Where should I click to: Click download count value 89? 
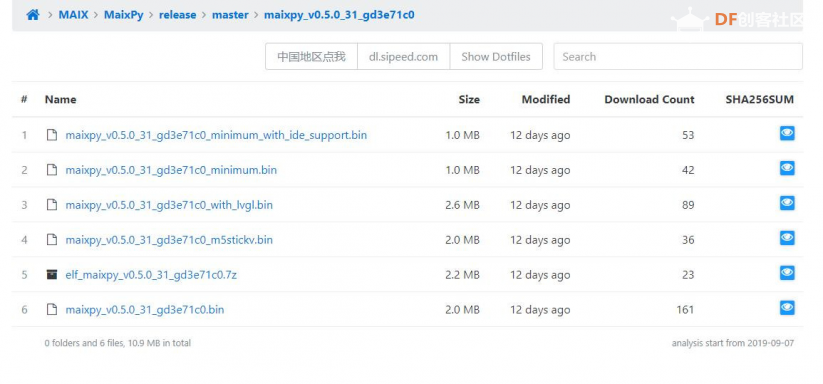click(688, 205)
